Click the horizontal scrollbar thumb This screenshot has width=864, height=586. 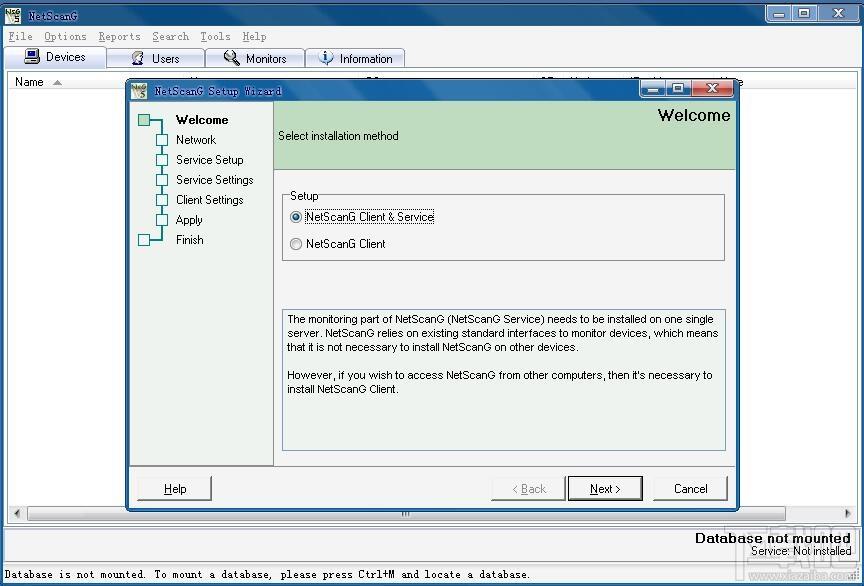406,514
